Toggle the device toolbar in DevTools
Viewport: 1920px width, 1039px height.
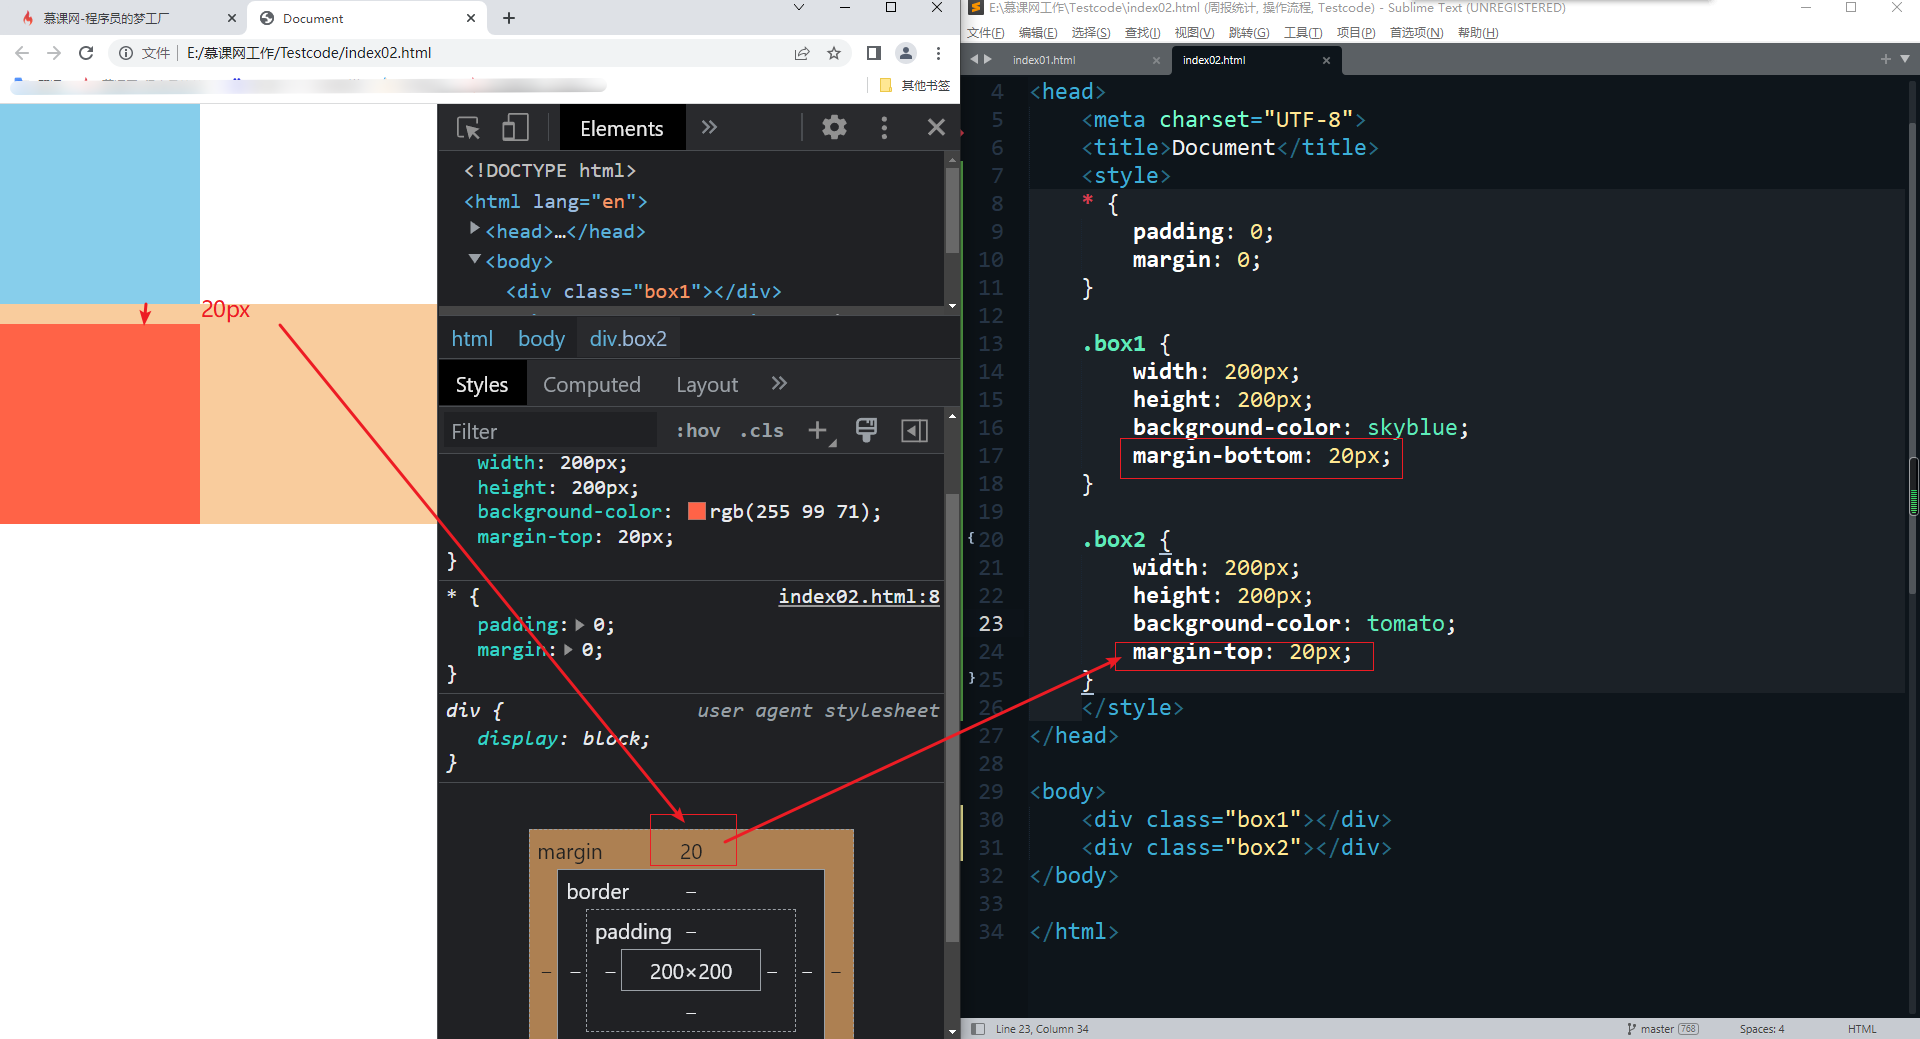click(515, 128)
